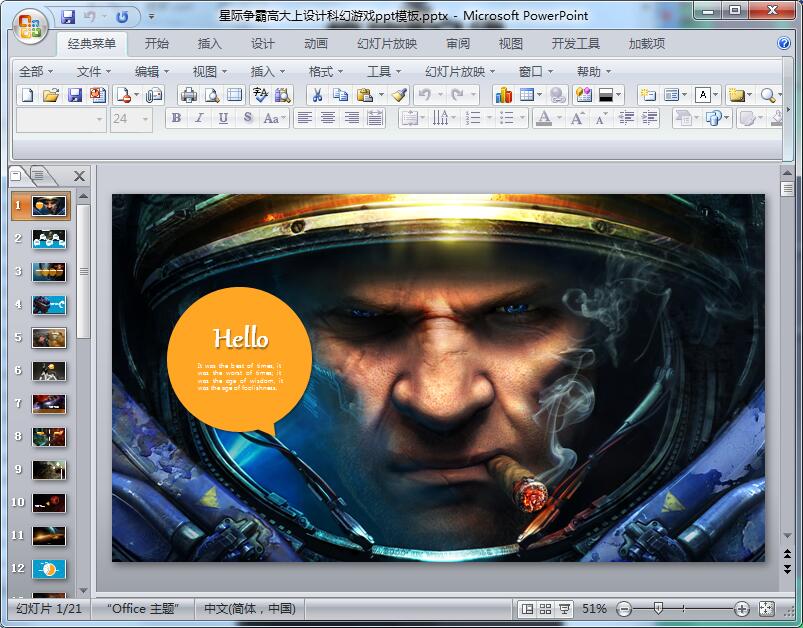Increase list indent level icon
803x628 pixels.
[x=649, y=119]
